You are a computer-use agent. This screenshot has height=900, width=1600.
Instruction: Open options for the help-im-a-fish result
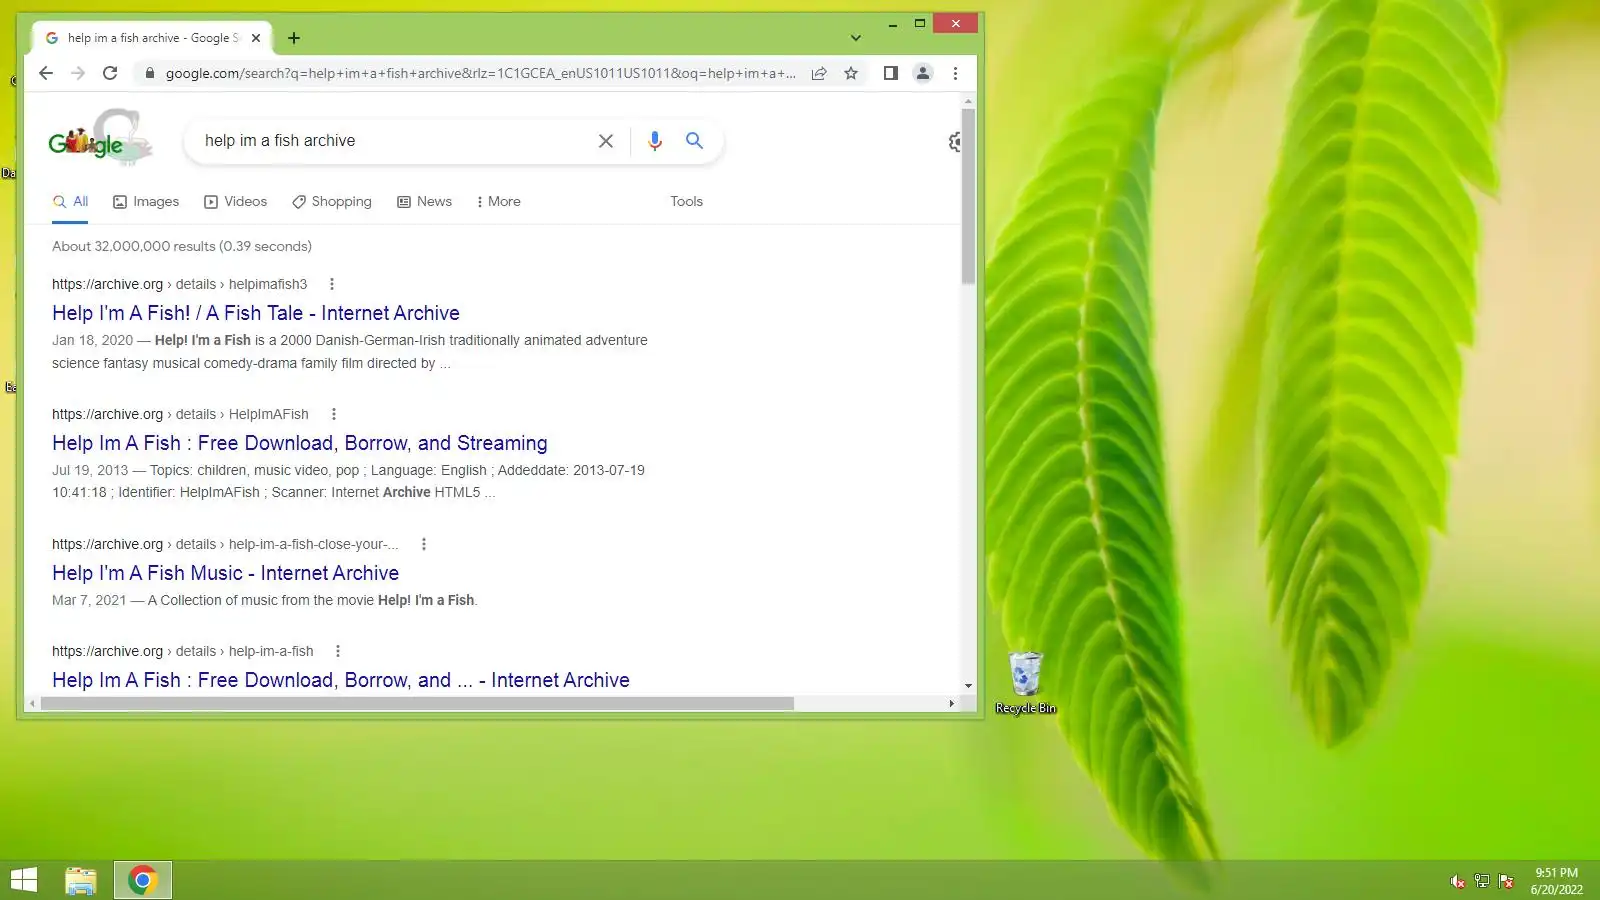coord(338,651)
